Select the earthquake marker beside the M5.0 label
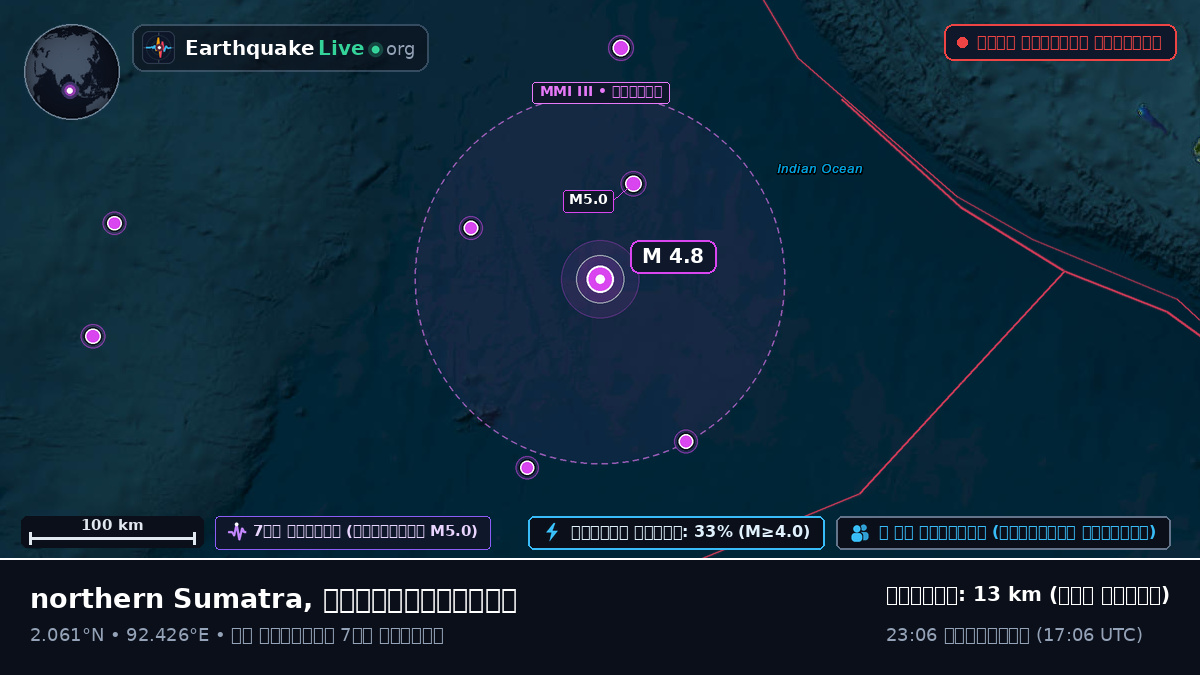The image size is (1200, 675). (x=633, y=184)
